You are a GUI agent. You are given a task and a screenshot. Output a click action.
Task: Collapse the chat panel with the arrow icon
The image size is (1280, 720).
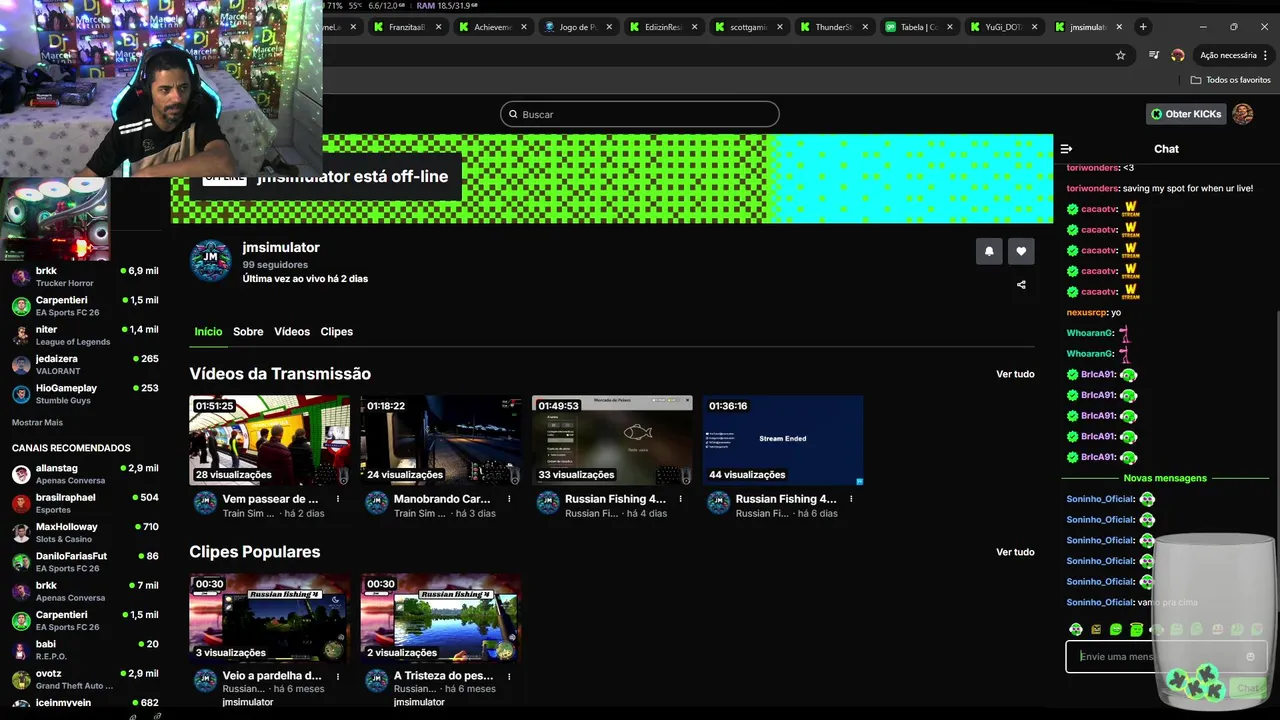tap(1066, 149)
